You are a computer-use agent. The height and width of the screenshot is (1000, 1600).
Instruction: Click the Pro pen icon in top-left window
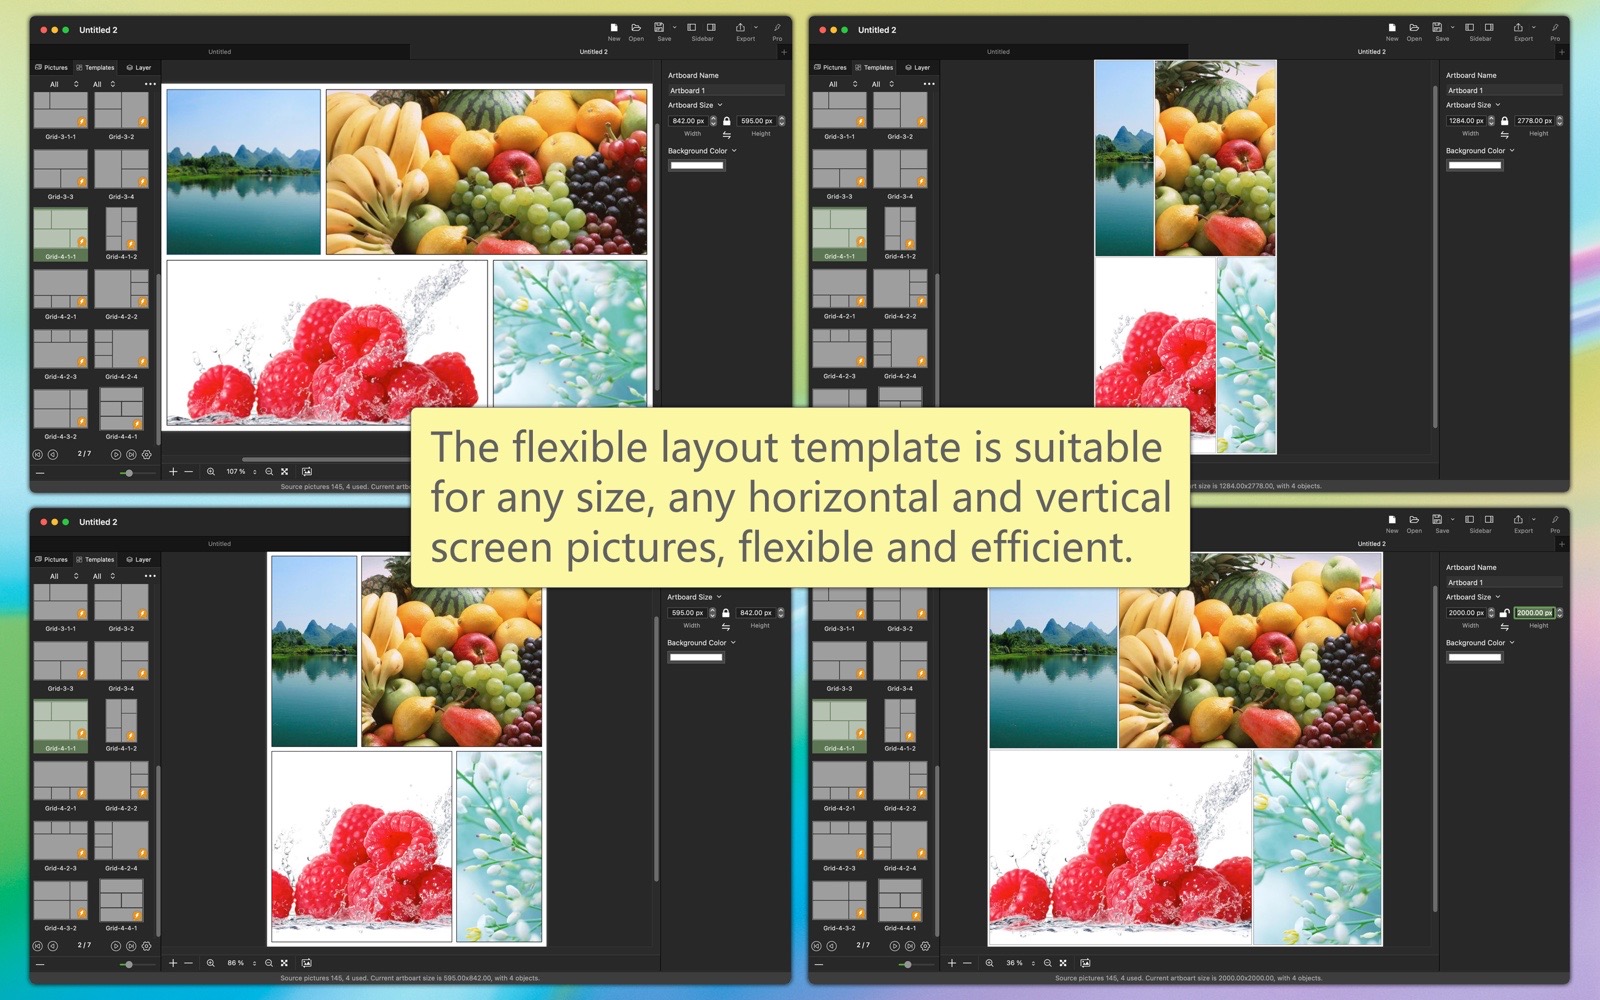pos(777,28)
